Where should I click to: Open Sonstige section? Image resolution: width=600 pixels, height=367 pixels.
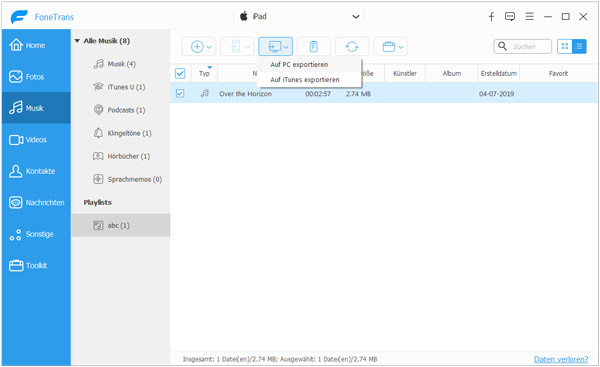[x=36, y=234]
